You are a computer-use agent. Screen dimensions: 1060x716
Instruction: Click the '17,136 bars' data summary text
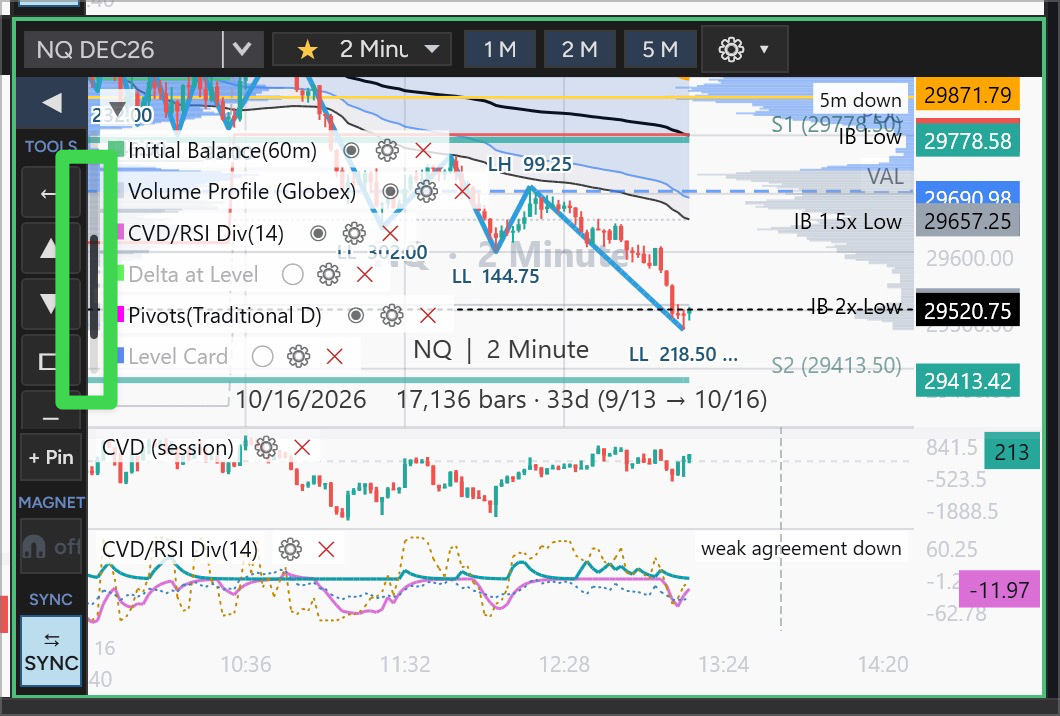pos(461,400)
